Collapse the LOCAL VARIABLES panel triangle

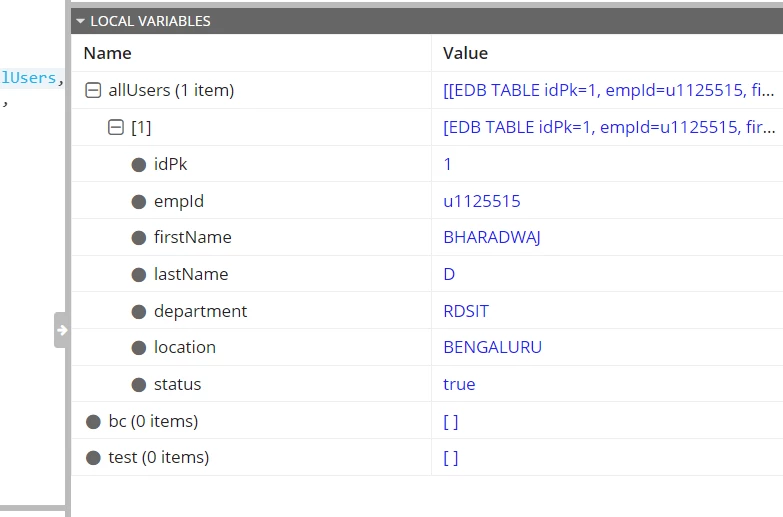pyautogui.click(x=80, y=21)
